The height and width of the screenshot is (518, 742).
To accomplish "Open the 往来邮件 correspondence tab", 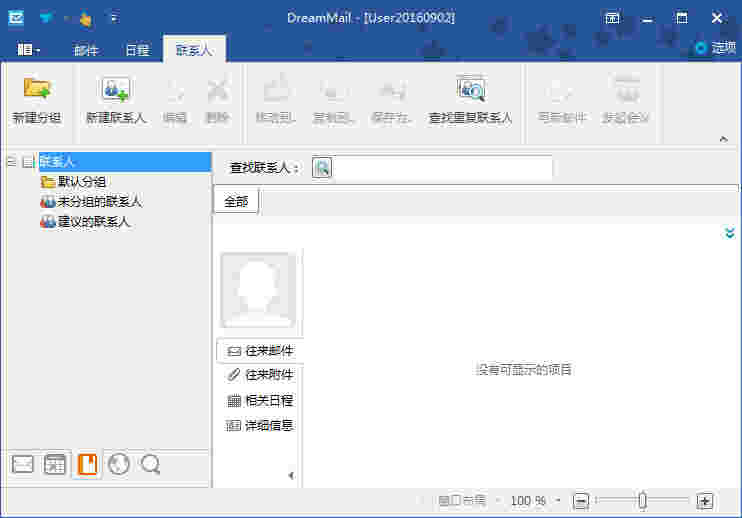I will coord(260,351).
